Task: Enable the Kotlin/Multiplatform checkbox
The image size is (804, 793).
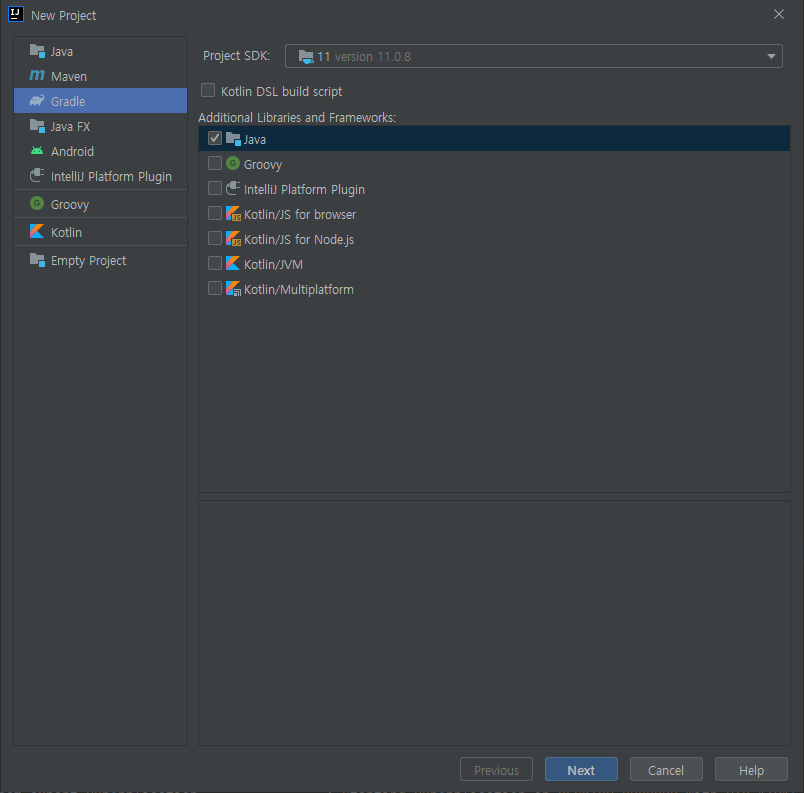Action: click(215, 288)
